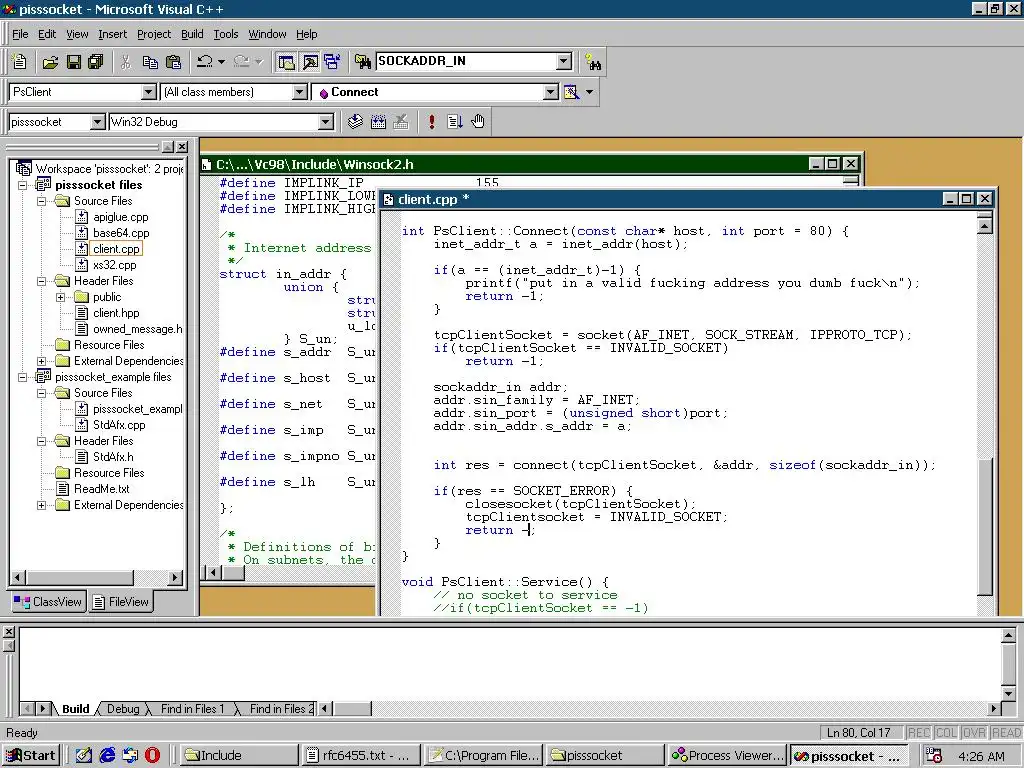Click the Save All toolbar icon
The height and width of the screenshot is (768, 1024).
pyautogui.click(x=95, y=61)
